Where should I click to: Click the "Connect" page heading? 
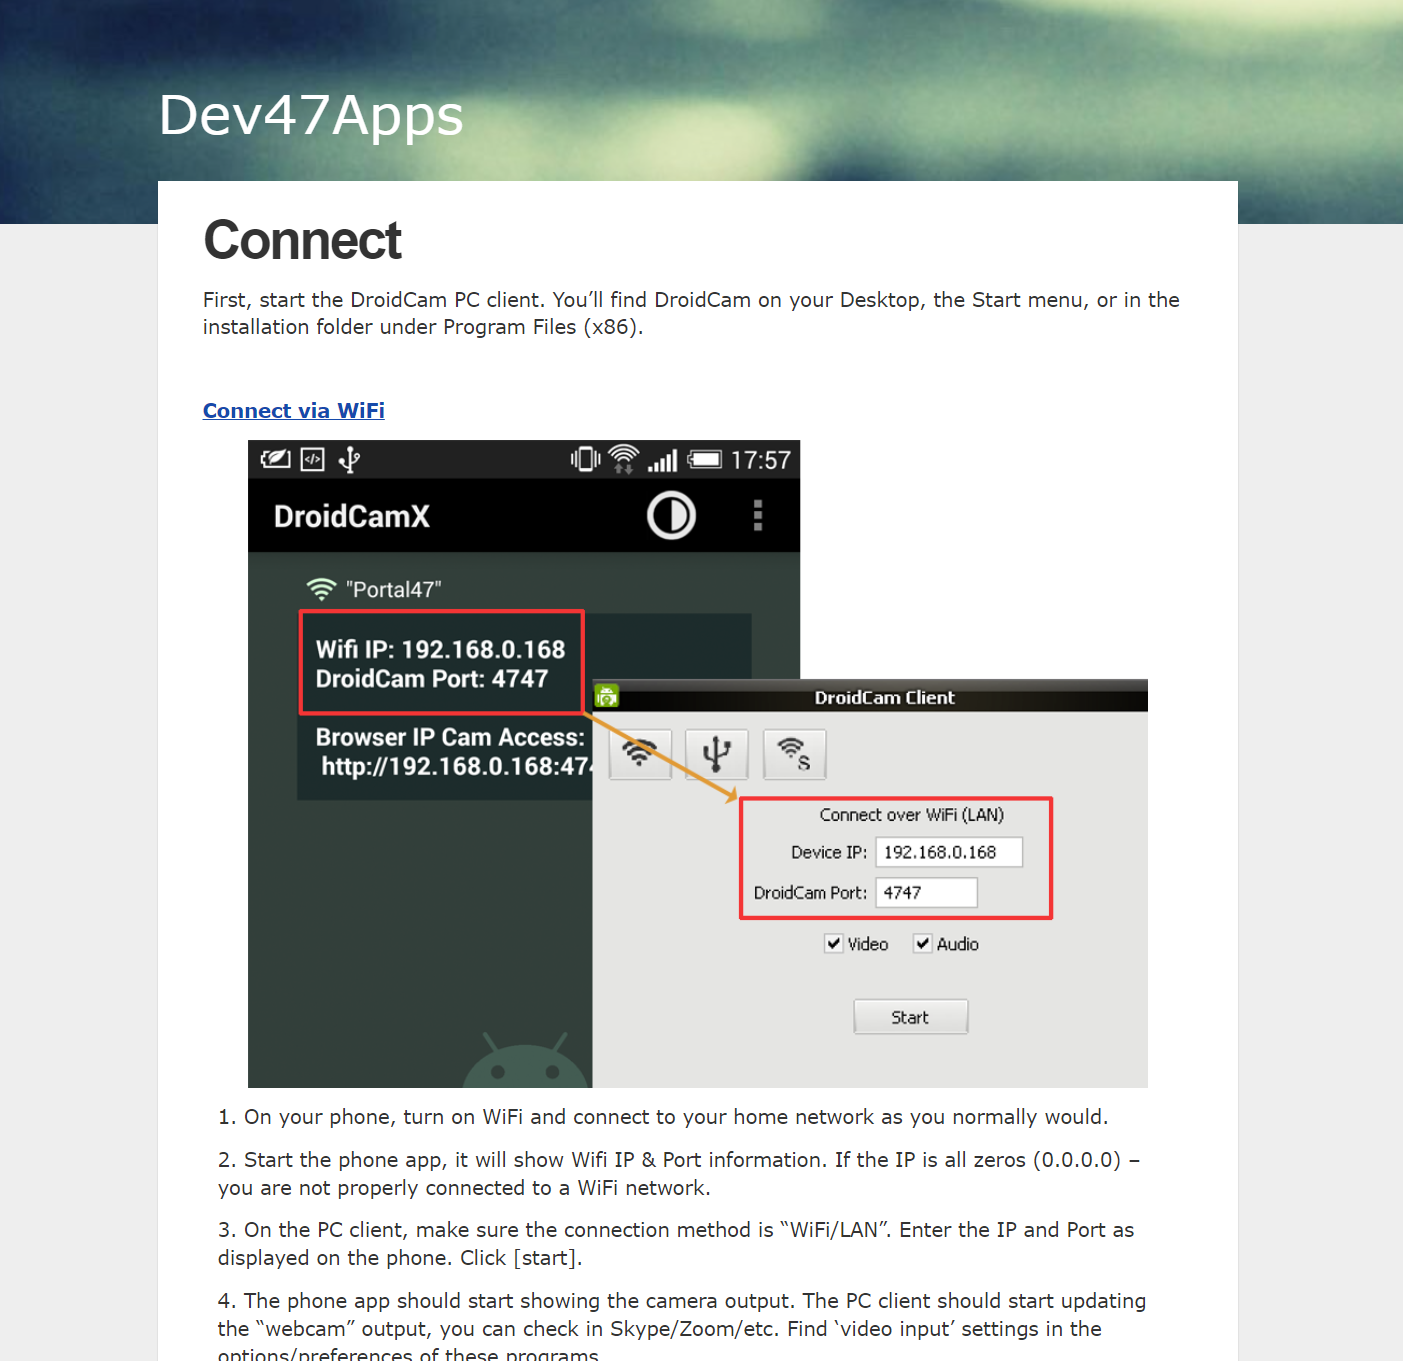pos(302,241)
